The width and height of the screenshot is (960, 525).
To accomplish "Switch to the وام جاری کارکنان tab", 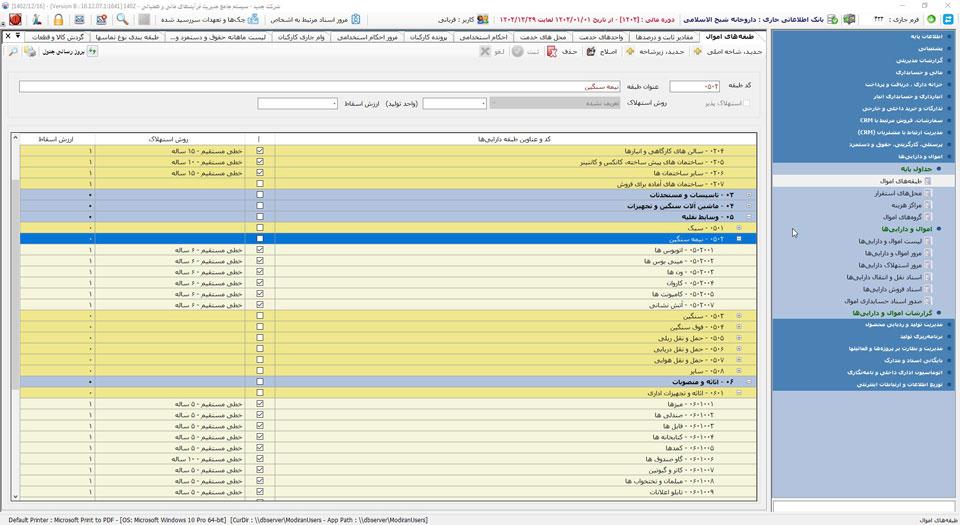I will pos(301,37).
